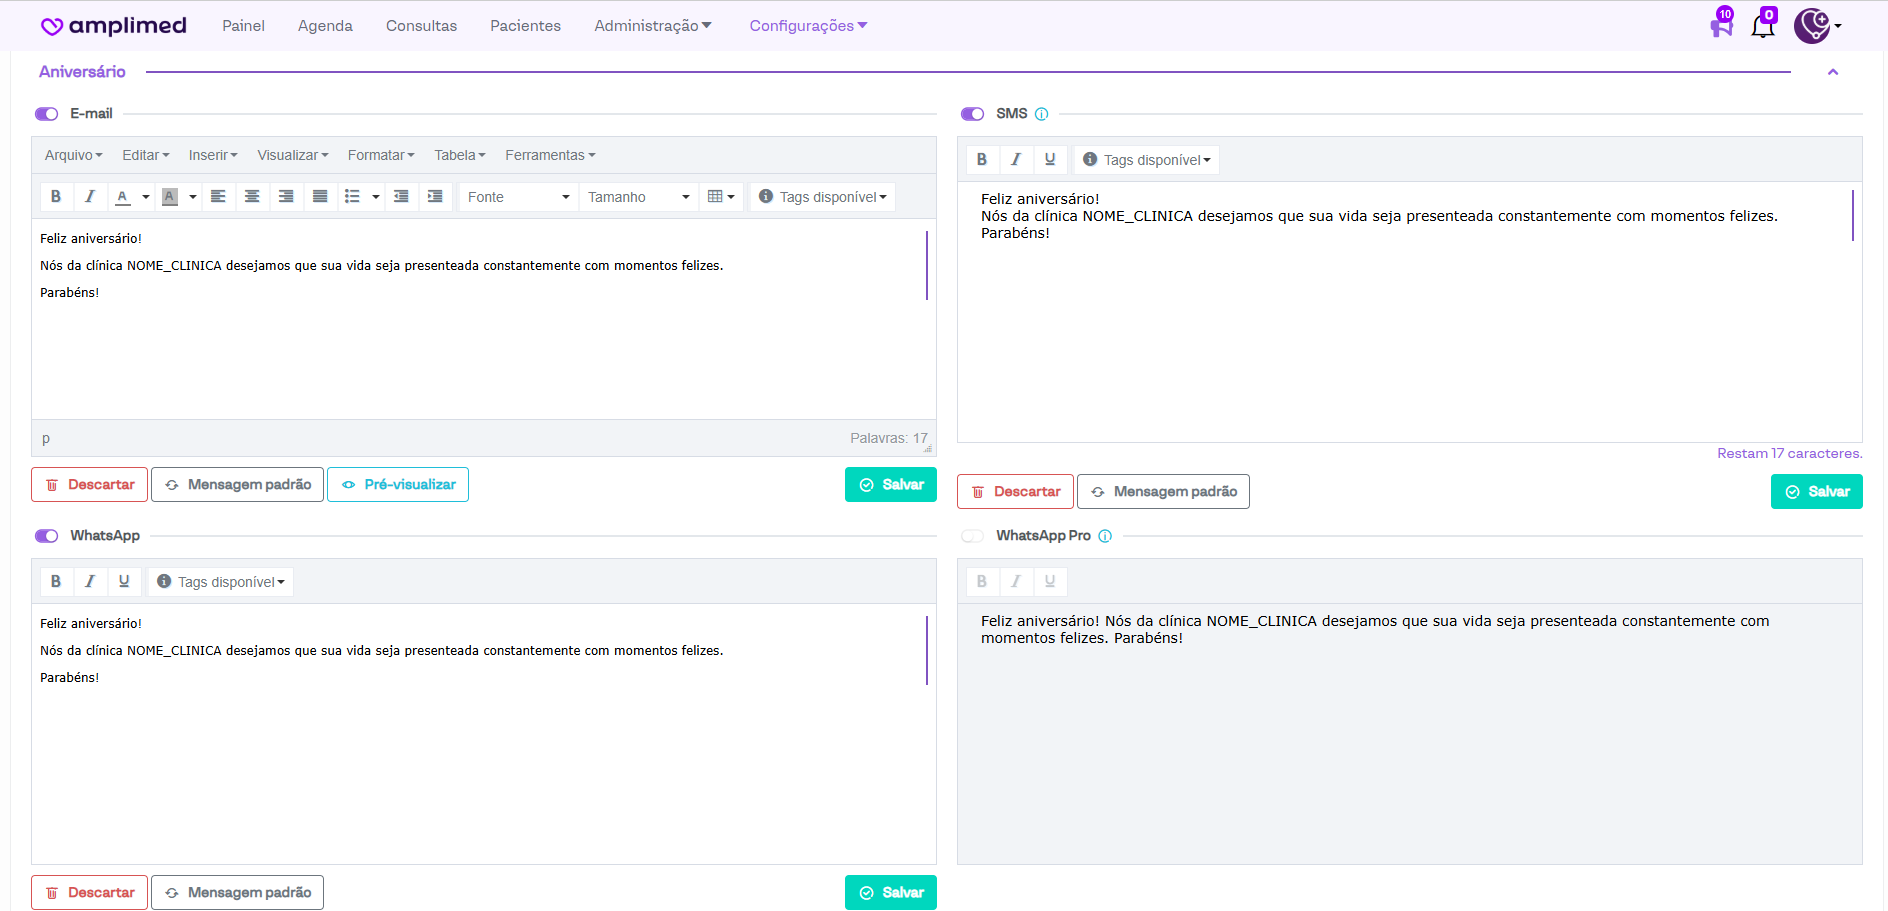Center-align text in the E-mail editor
Viewport: 1888px width, 911px height.
(252, 197)
